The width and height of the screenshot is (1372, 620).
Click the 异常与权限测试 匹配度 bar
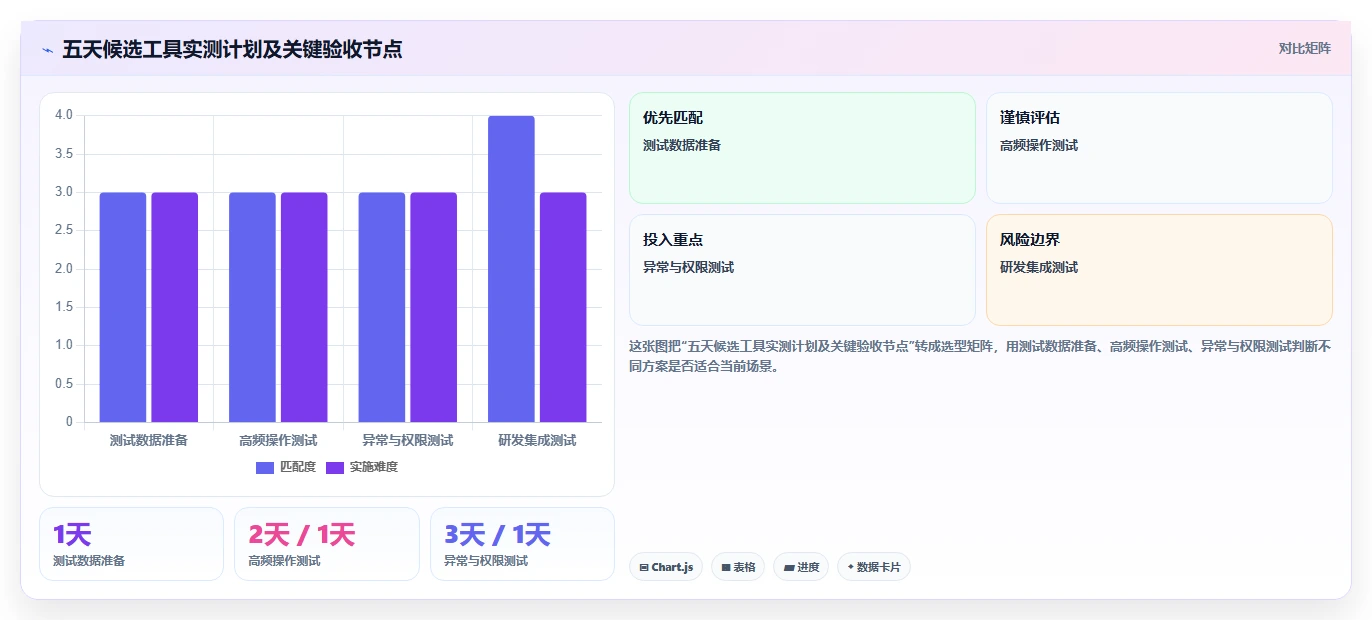tap(382, 307)
